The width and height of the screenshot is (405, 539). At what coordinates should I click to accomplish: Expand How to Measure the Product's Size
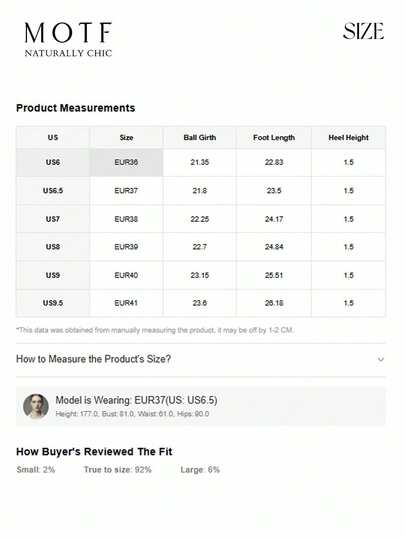click(201, 359)
